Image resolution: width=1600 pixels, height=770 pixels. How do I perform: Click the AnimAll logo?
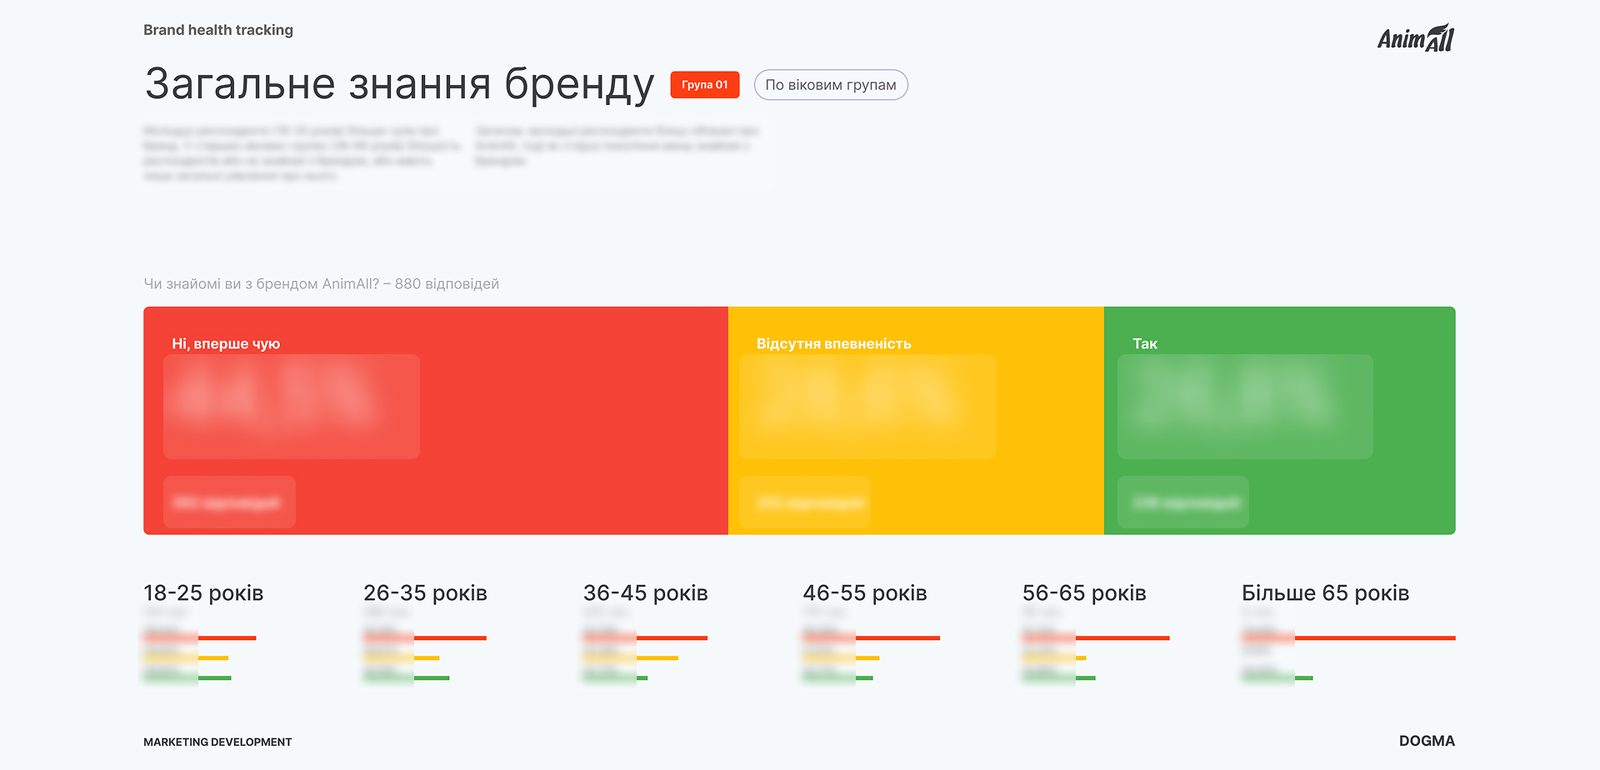1416,38
